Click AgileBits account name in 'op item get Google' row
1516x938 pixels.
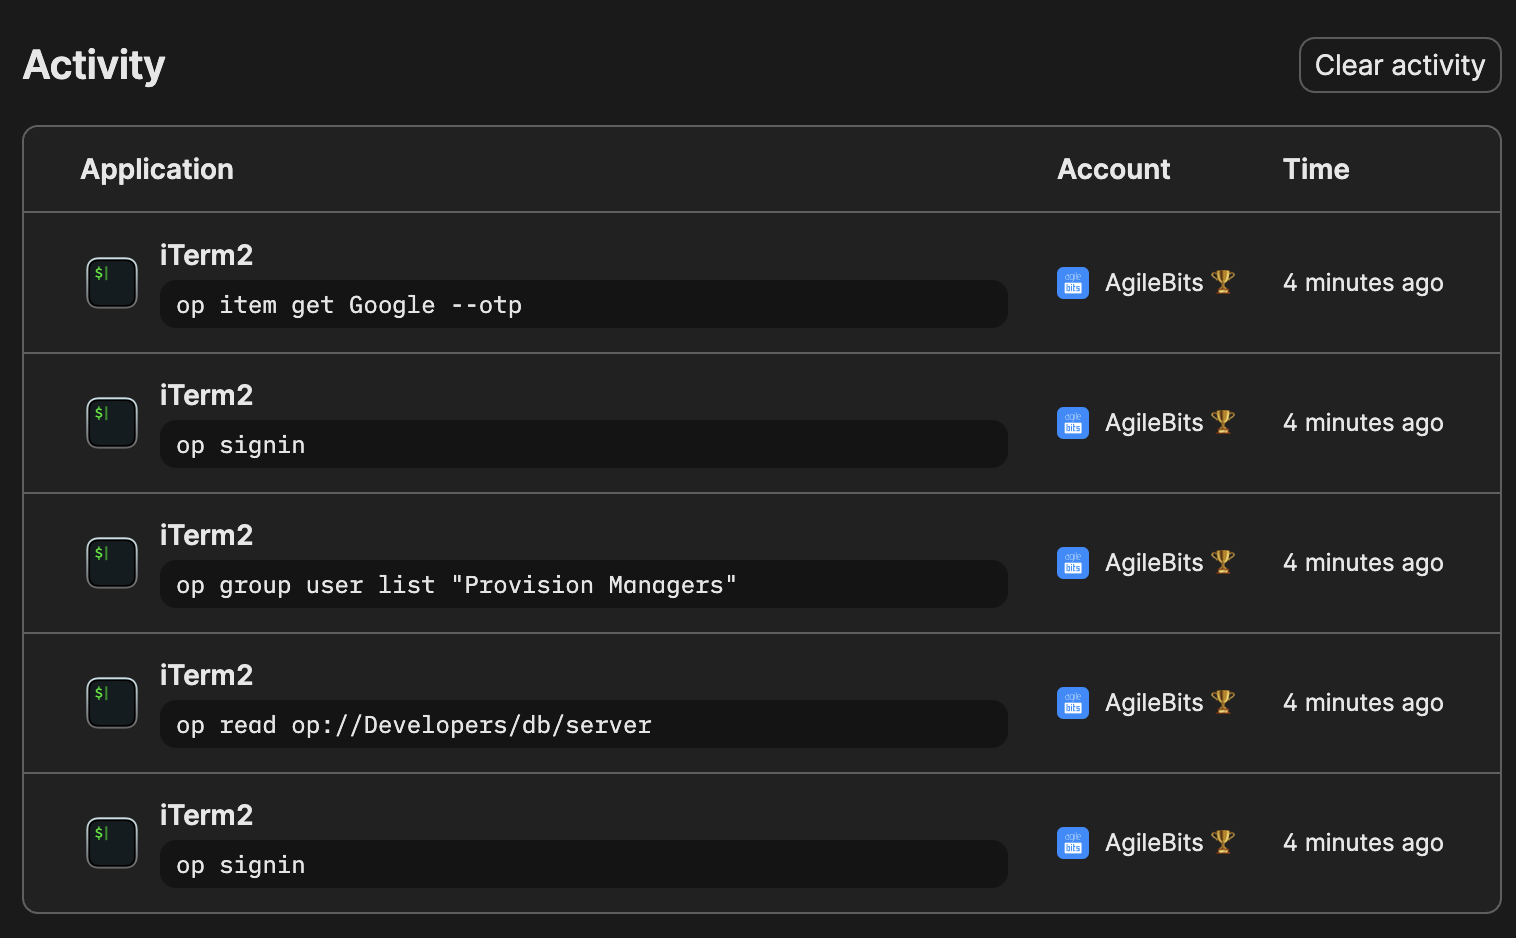(x=1154, y=283)
